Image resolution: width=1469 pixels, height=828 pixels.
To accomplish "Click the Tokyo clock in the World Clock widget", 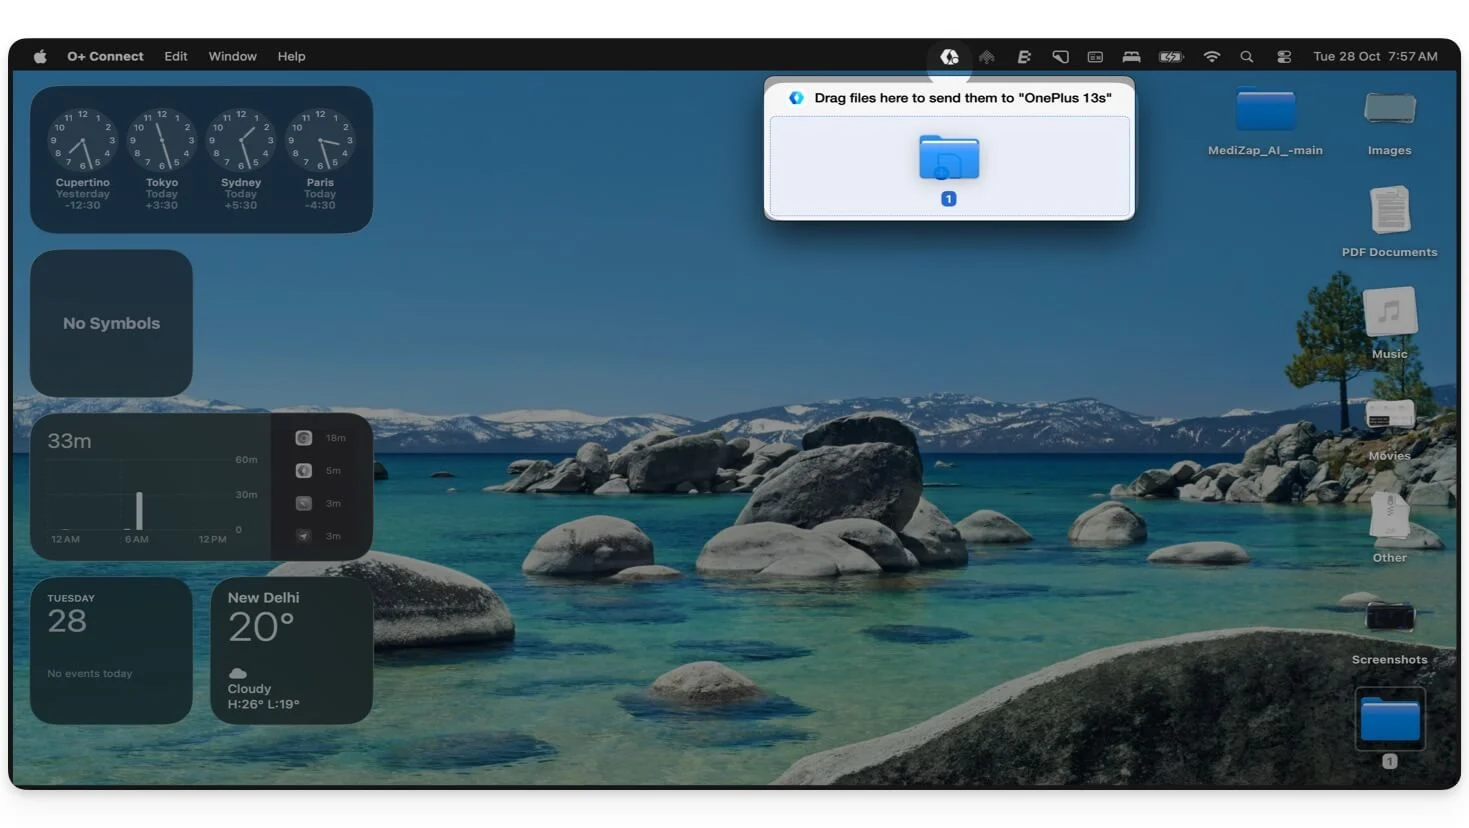I will pos(161,141).
